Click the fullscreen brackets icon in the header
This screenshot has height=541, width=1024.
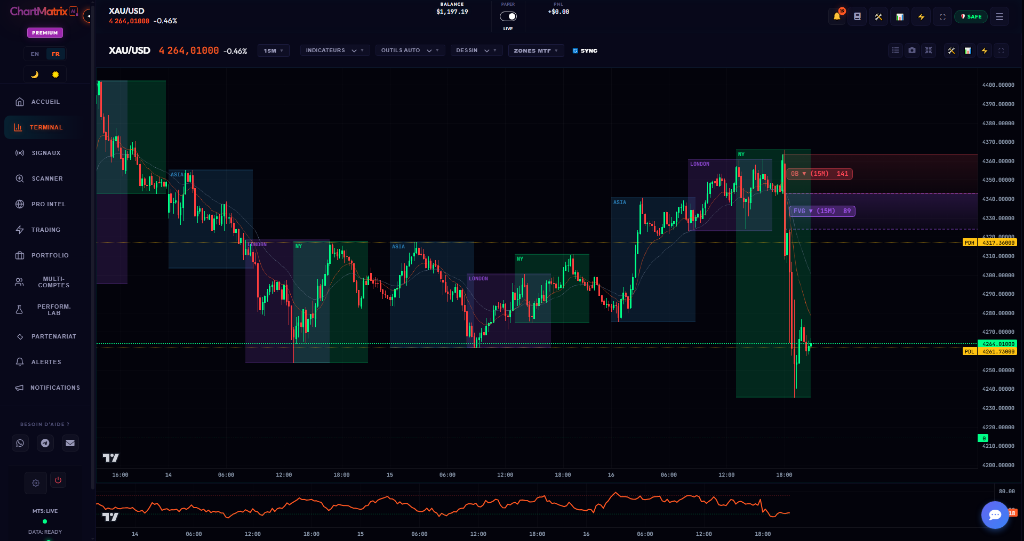[942, 16]
